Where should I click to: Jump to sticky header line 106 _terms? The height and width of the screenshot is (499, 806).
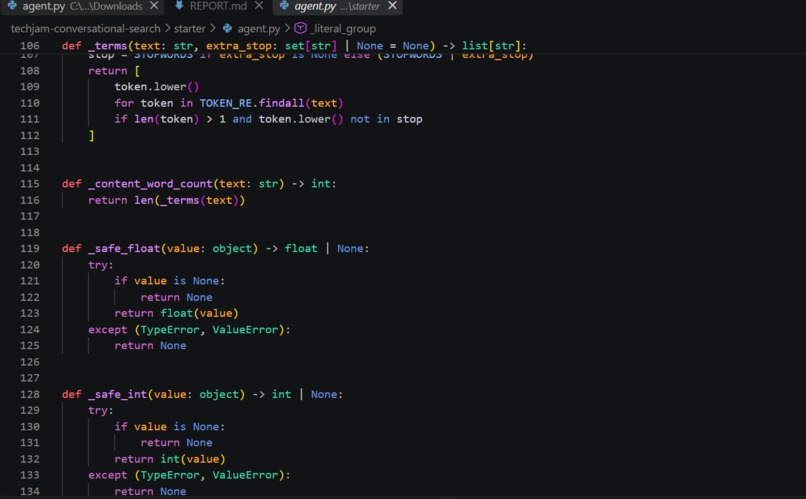(x=294, y=46)
